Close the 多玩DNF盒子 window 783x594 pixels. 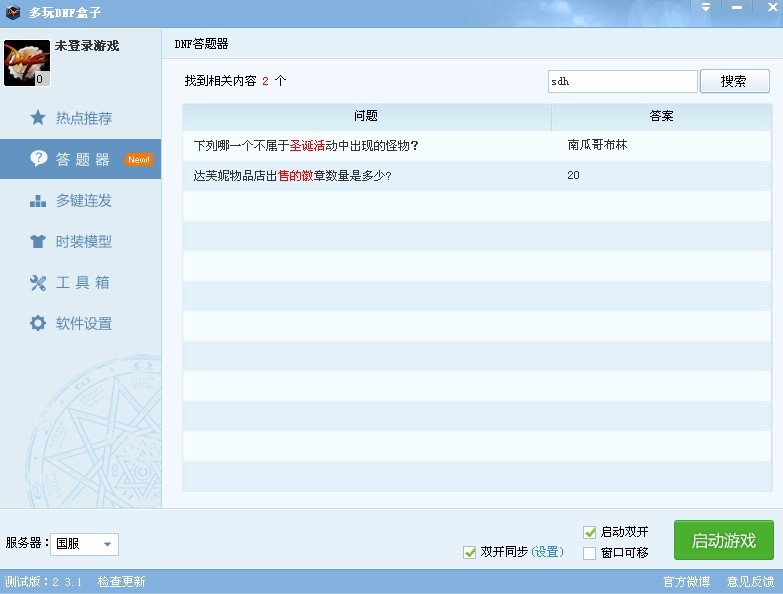tap(772, 7)
